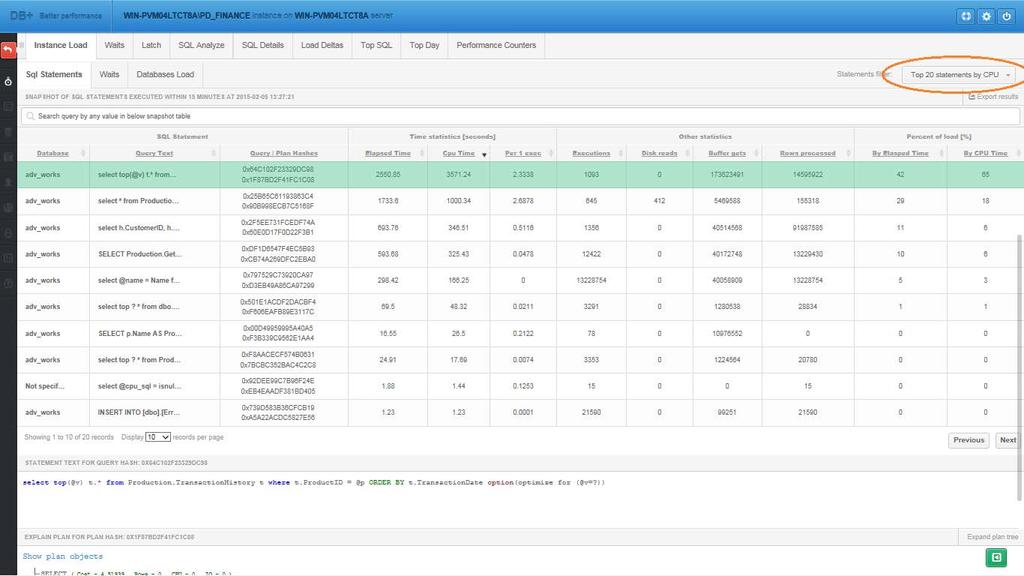Viewport: 1024px width, 576px height.
Task: Click Cpu Time value 1000.34
Action: 458,200
